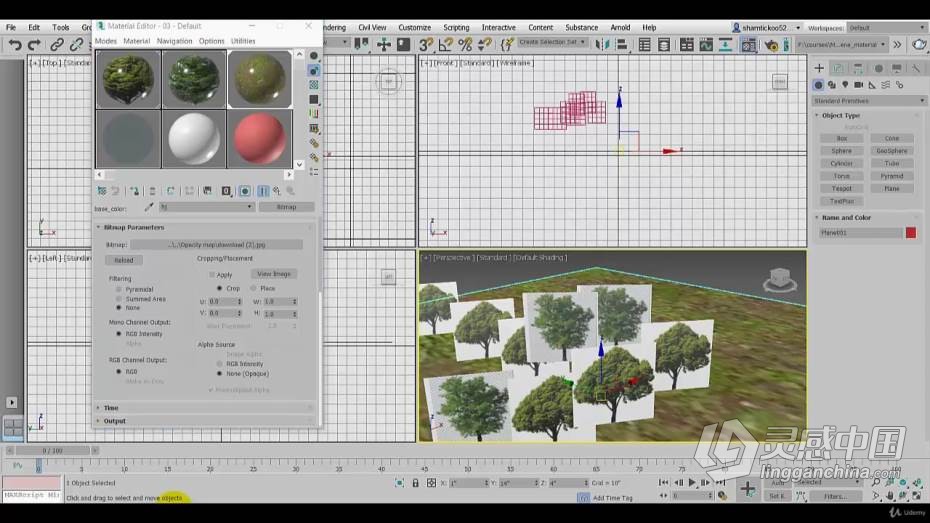Select the red sphere material slot

click(x=259, y=139)
